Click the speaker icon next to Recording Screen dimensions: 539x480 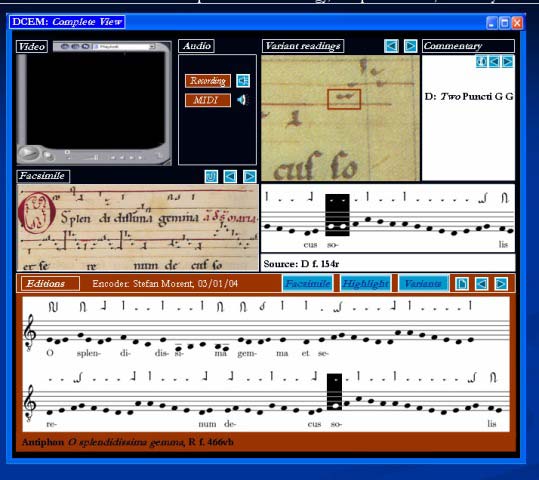click(243, 81)
